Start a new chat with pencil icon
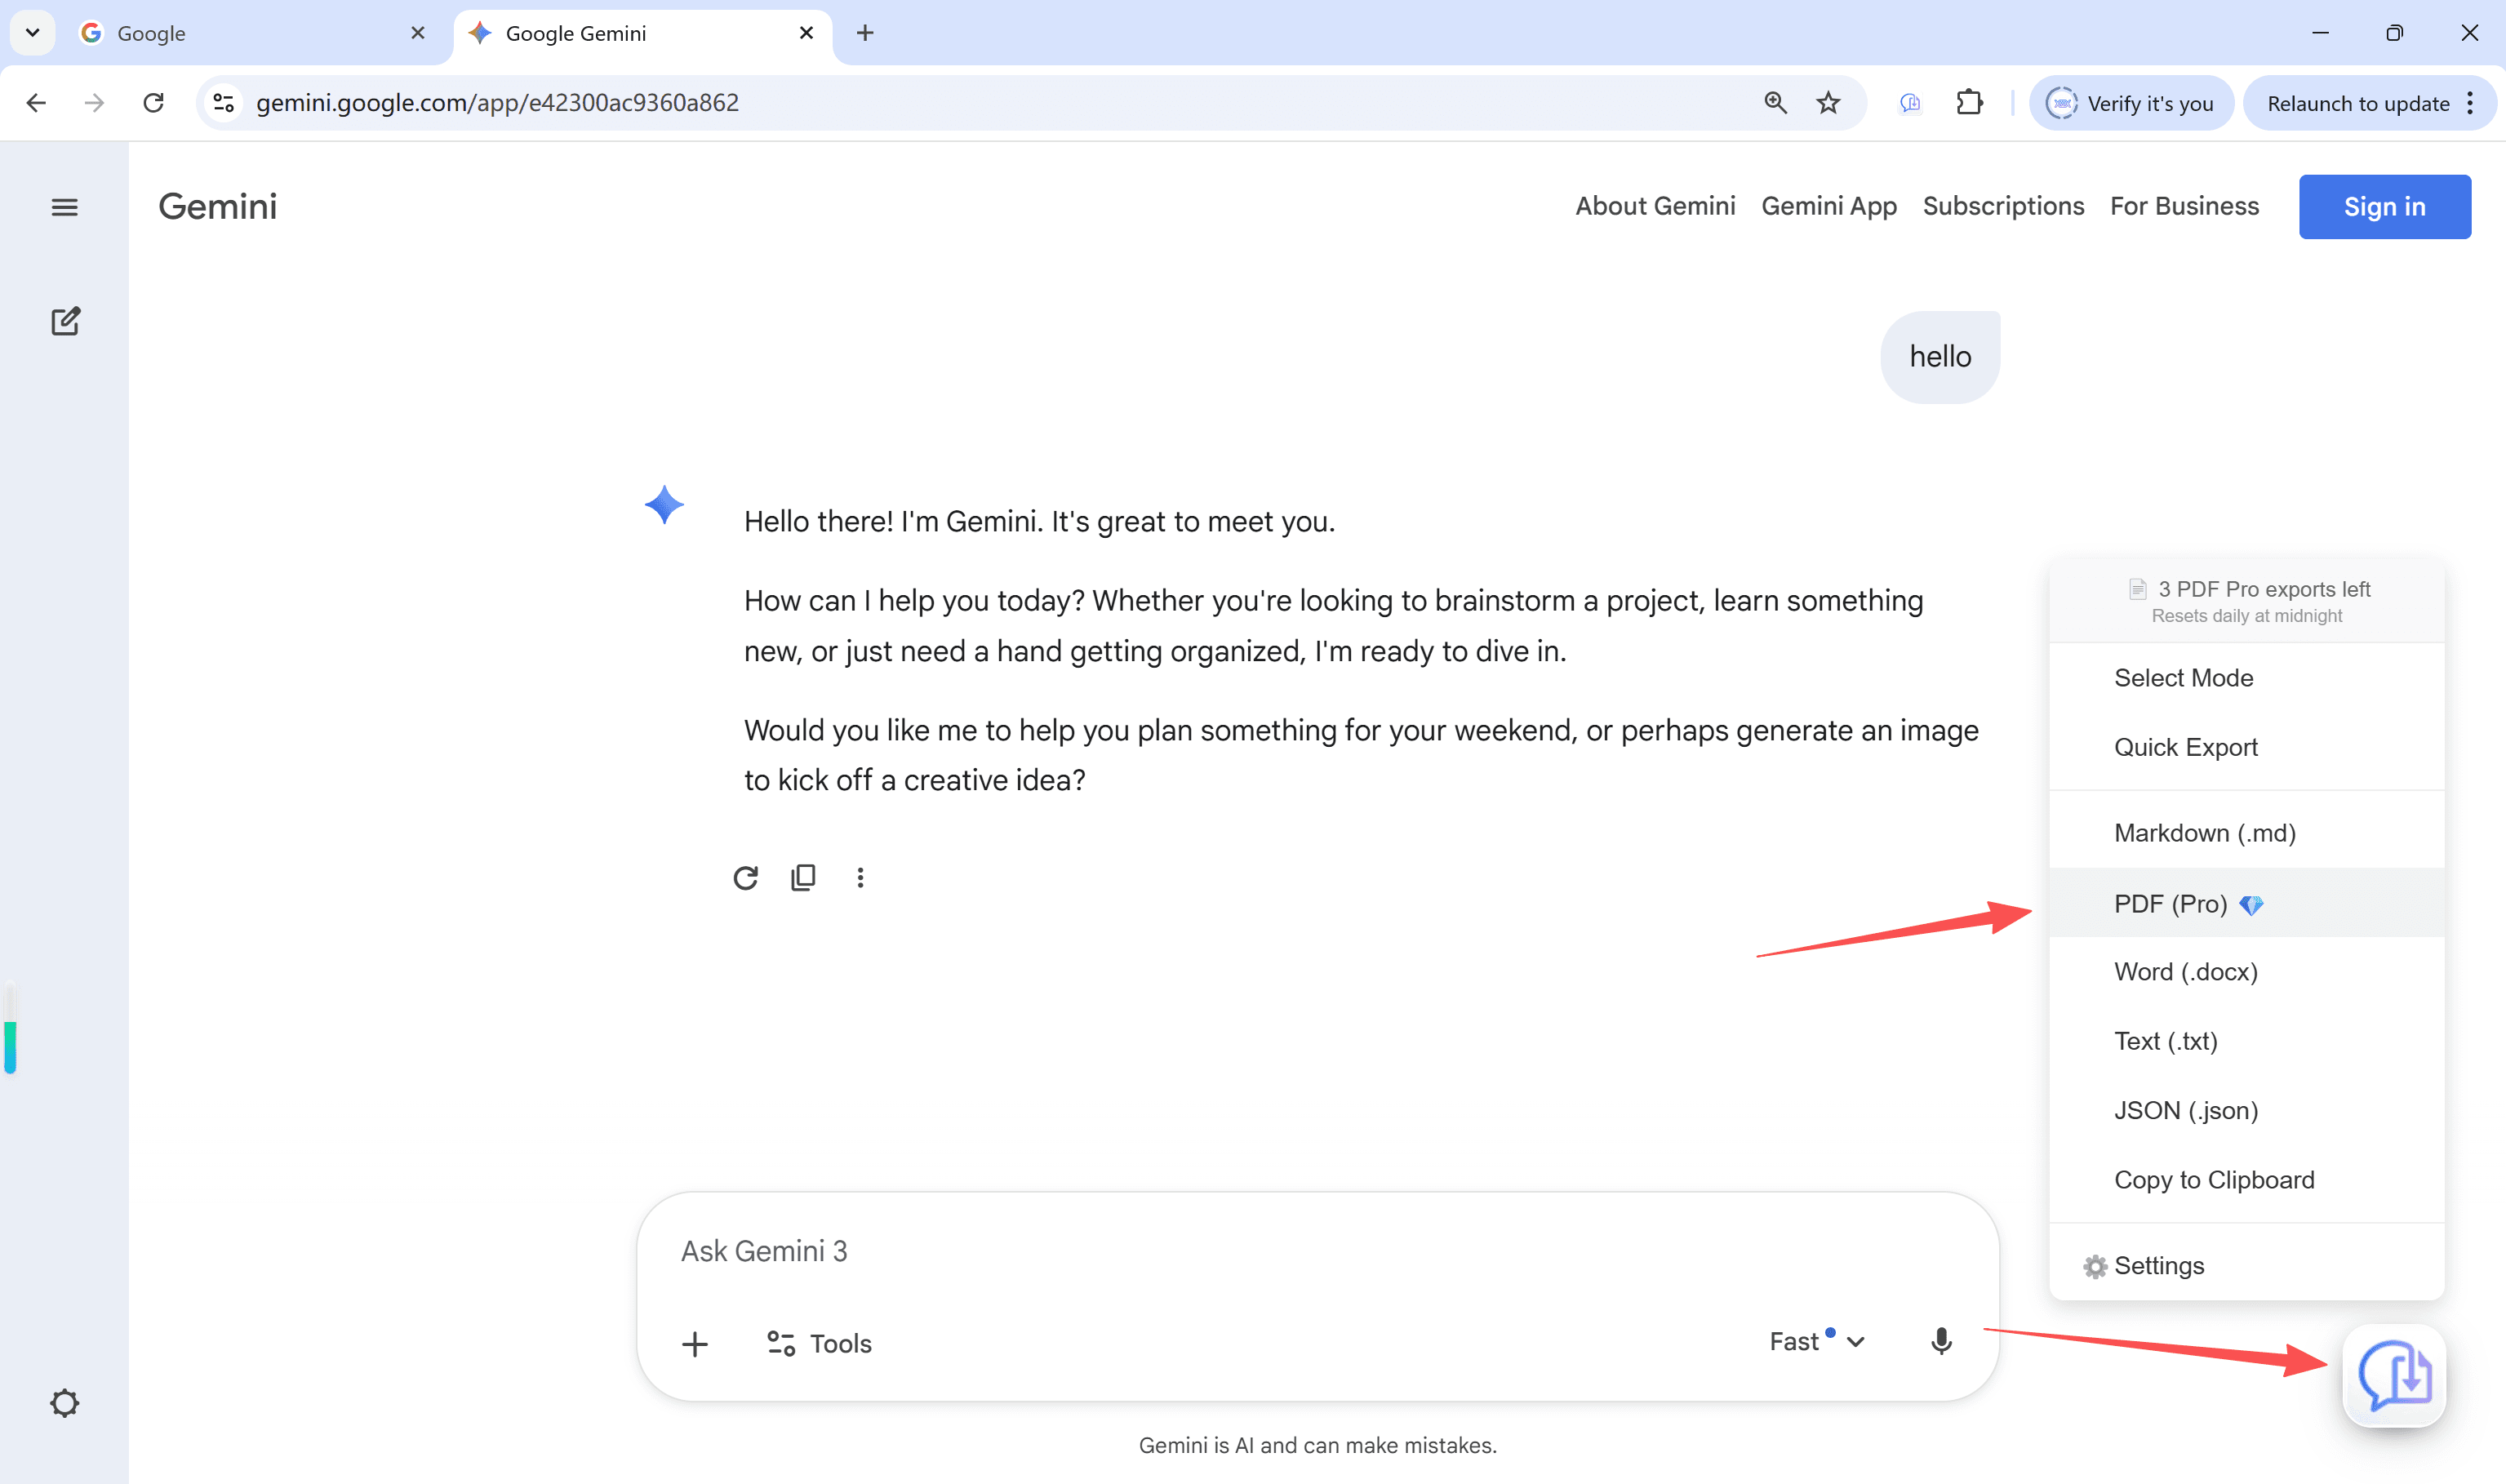 point(65,321)
